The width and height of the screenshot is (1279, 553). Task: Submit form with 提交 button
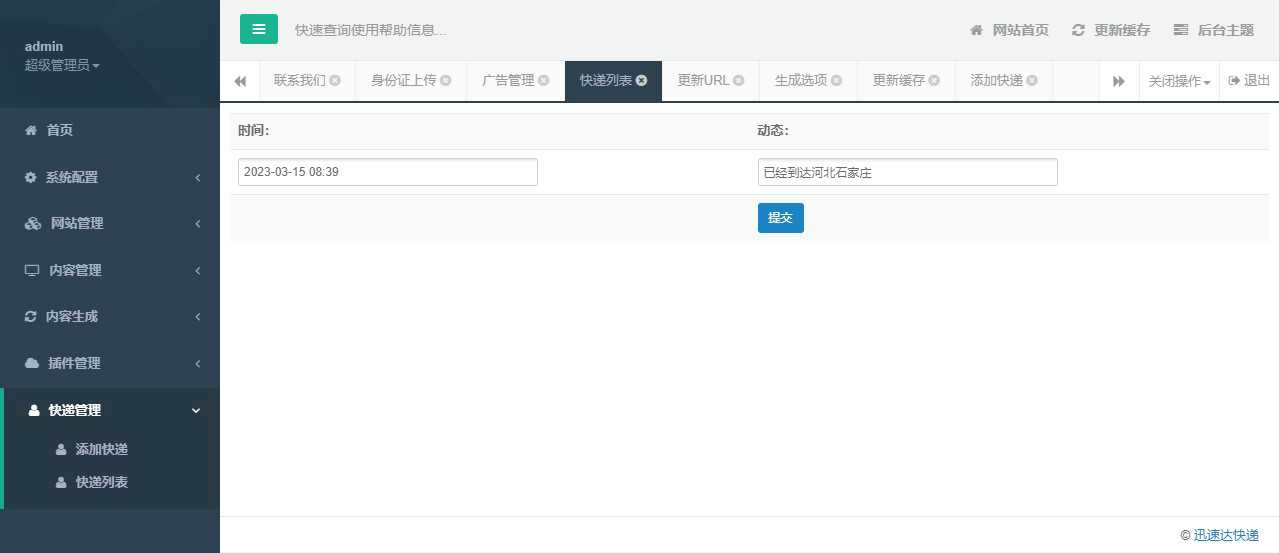tap(781, 218)
